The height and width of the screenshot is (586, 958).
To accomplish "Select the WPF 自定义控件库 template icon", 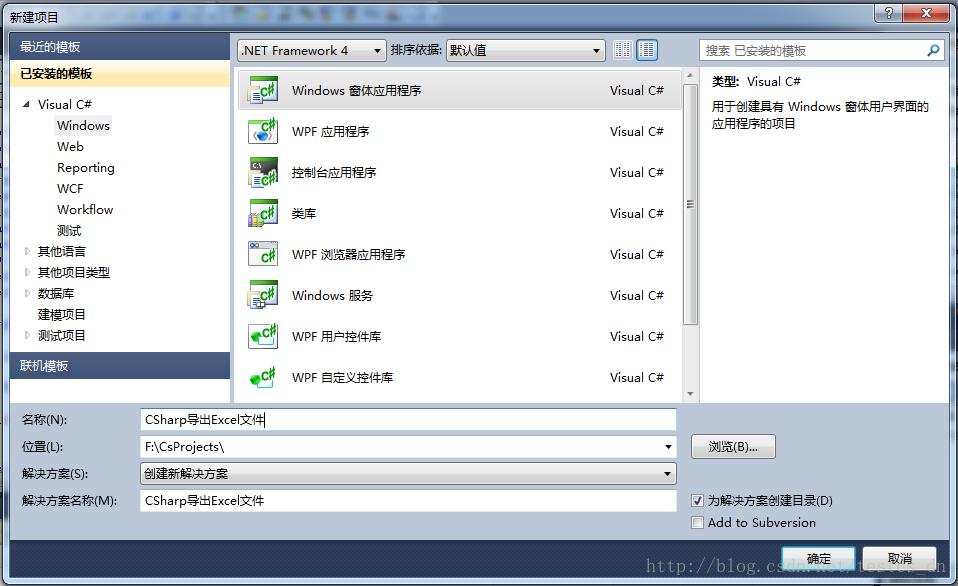I will coord(263,377).
